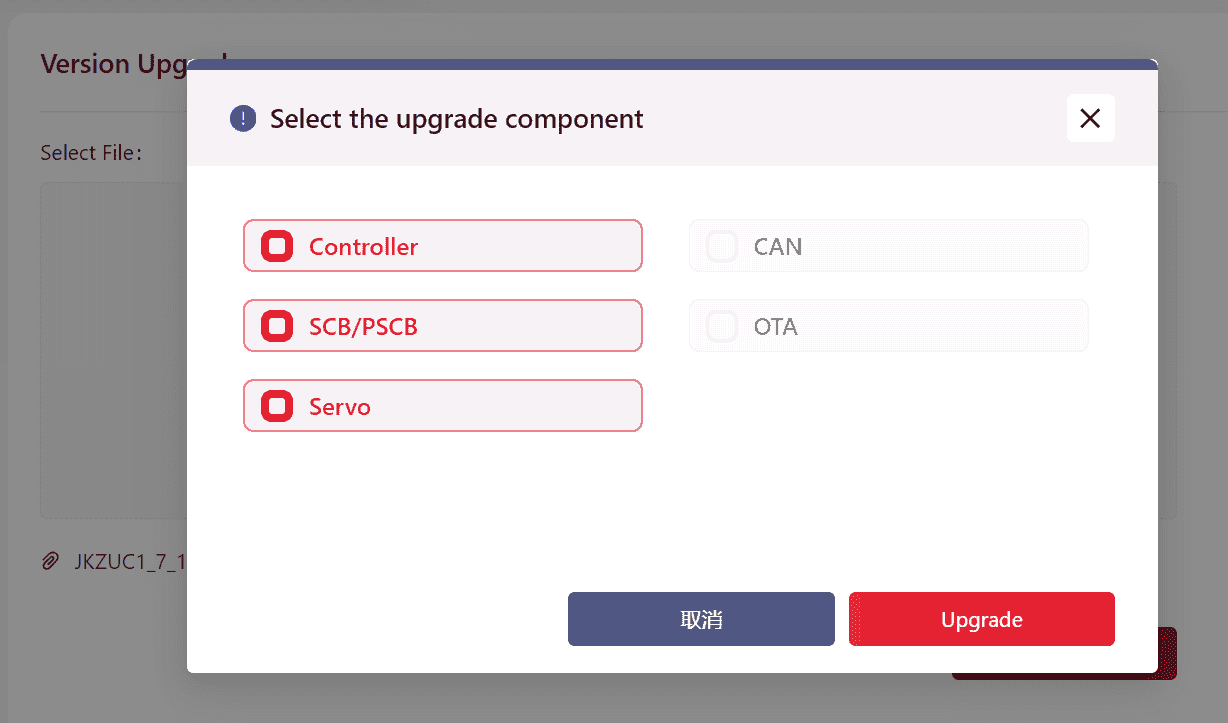Enable the OTA checkbox
The image size is (1228, 723).
pyautogui.click(x=722, y=326)
